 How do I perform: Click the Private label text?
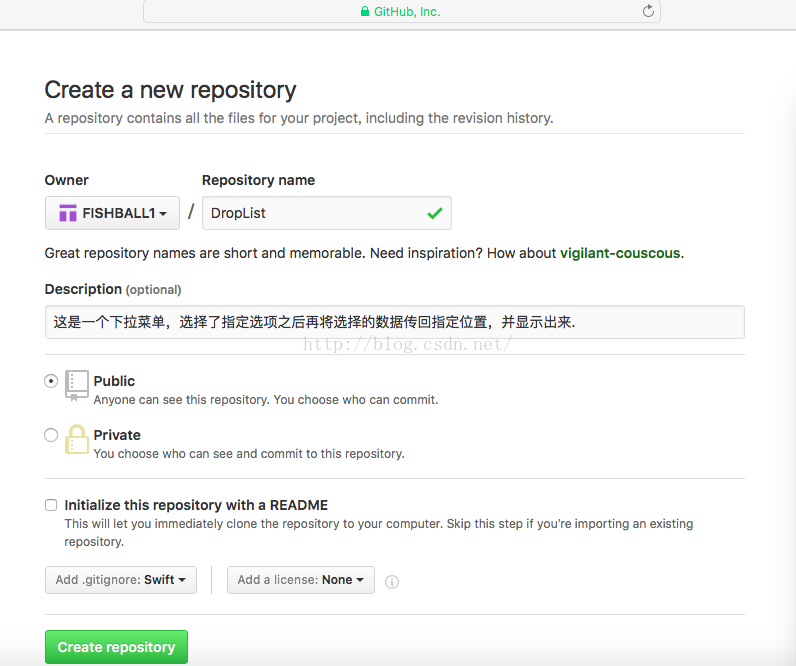pos(117,435)
